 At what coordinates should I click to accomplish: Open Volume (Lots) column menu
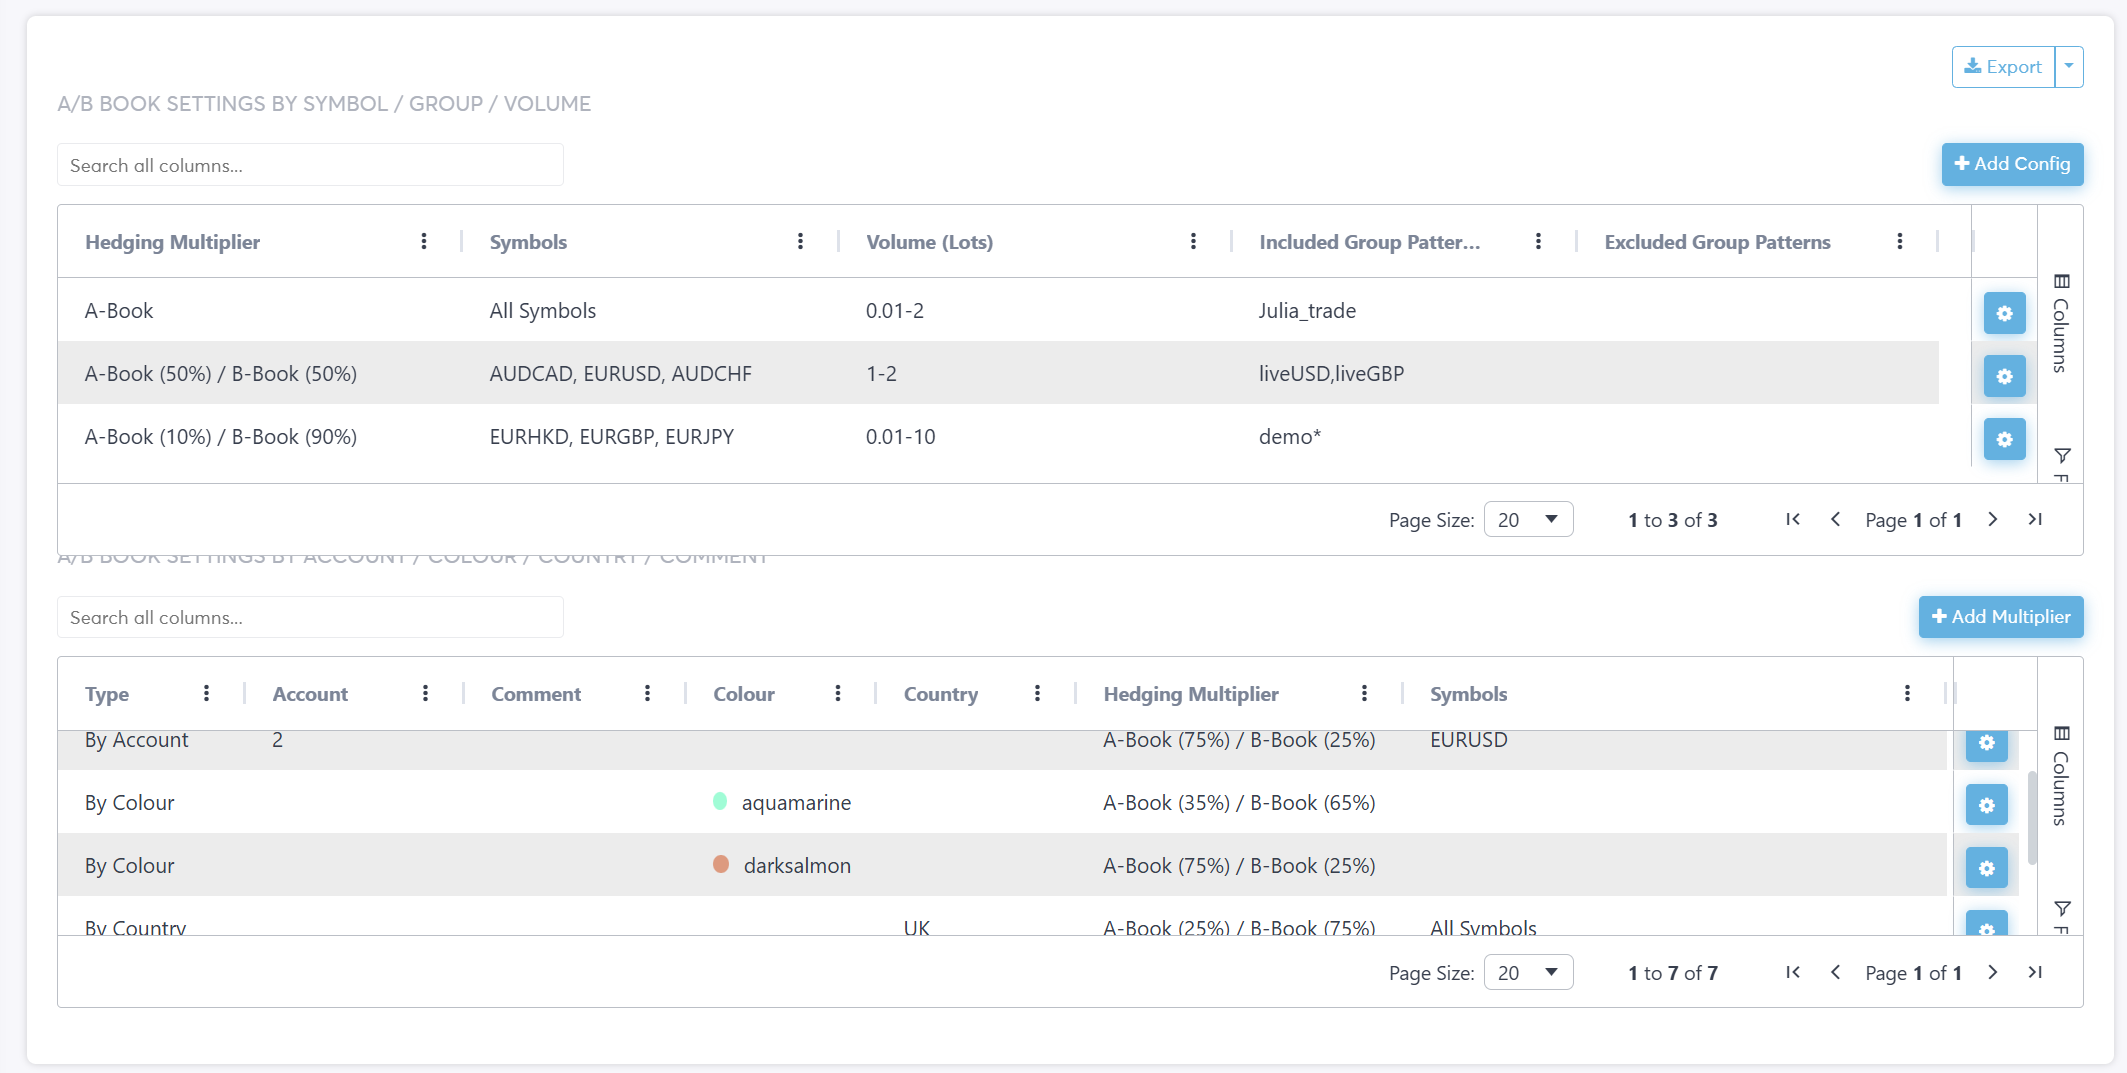pyautogui.click(x=1193, y=241)
